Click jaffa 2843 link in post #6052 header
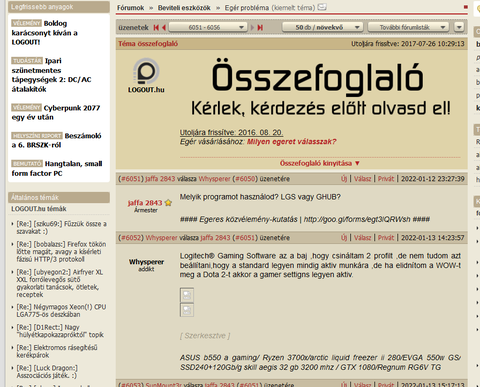The width and height of the screenshot is (480, 387). [215, 238]
